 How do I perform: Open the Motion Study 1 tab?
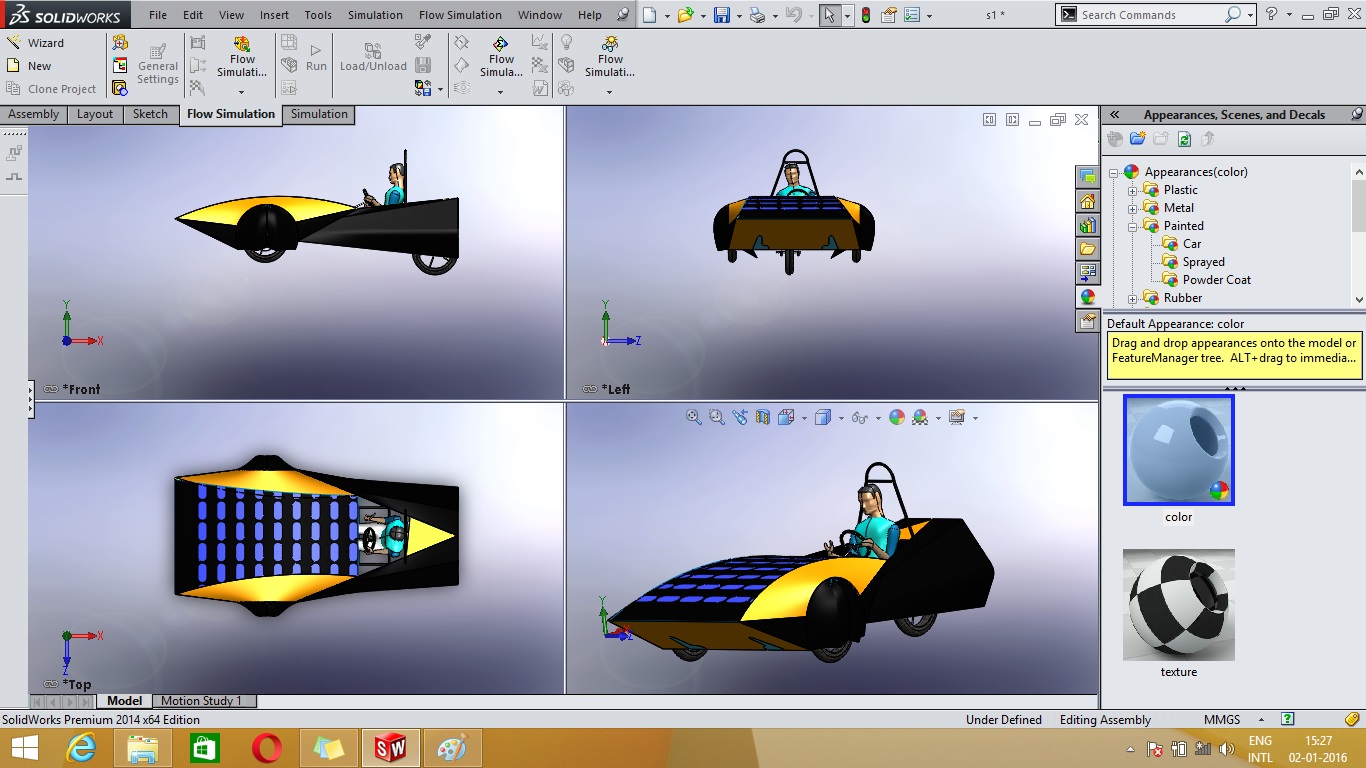pyautogui.click(x=201, y=701)
